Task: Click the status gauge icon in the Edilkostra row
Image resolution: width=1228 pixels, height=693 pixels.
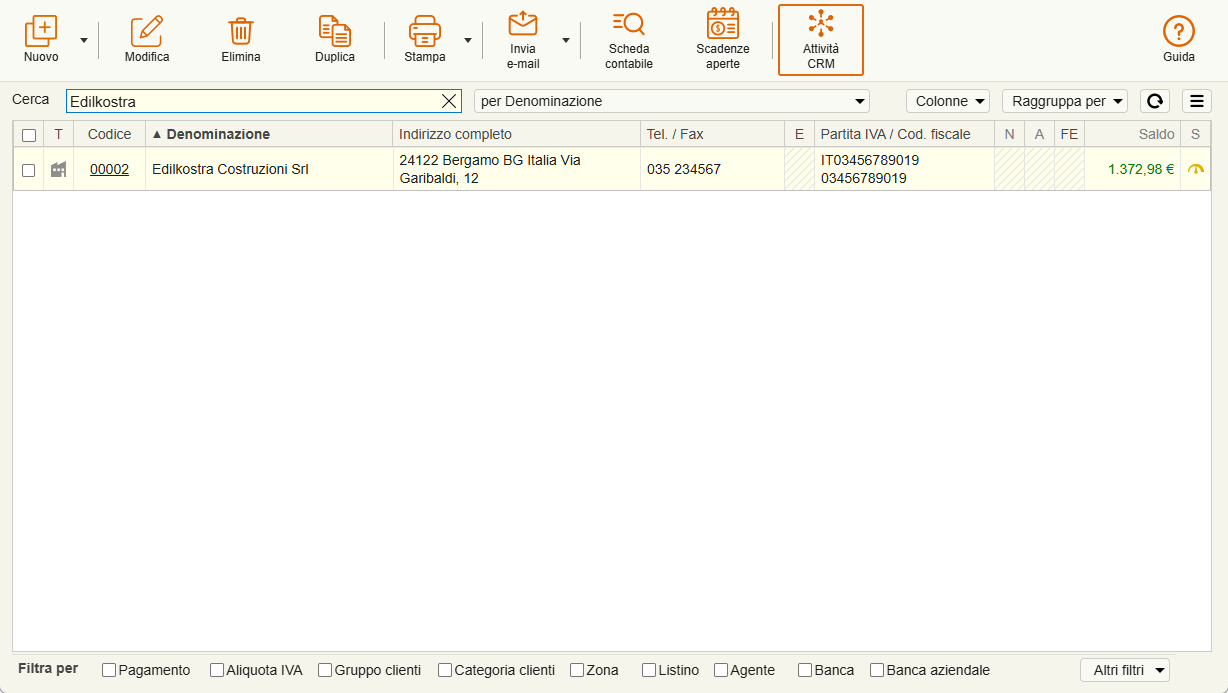Action: pos(1196,169)
